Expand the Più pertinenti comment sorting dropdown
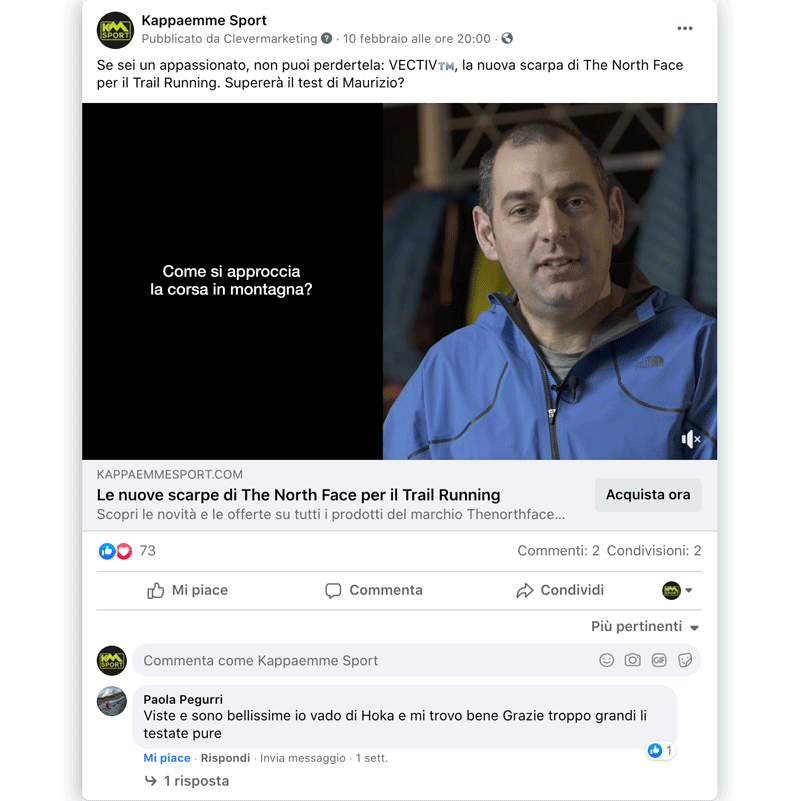This screenshot has height=801, width=800. click(x=645, y=627)
